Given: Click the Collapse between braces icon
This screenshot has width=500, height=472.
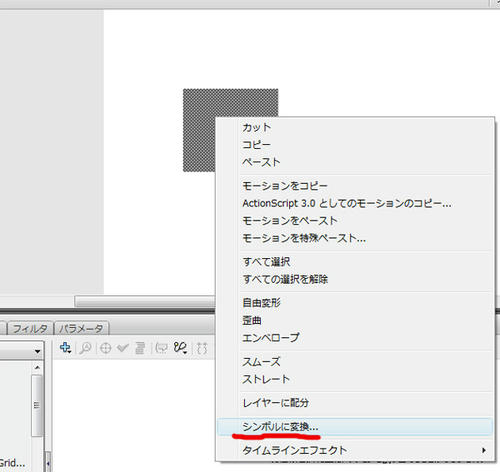Looking at the screenshot, I should [202, 348].
